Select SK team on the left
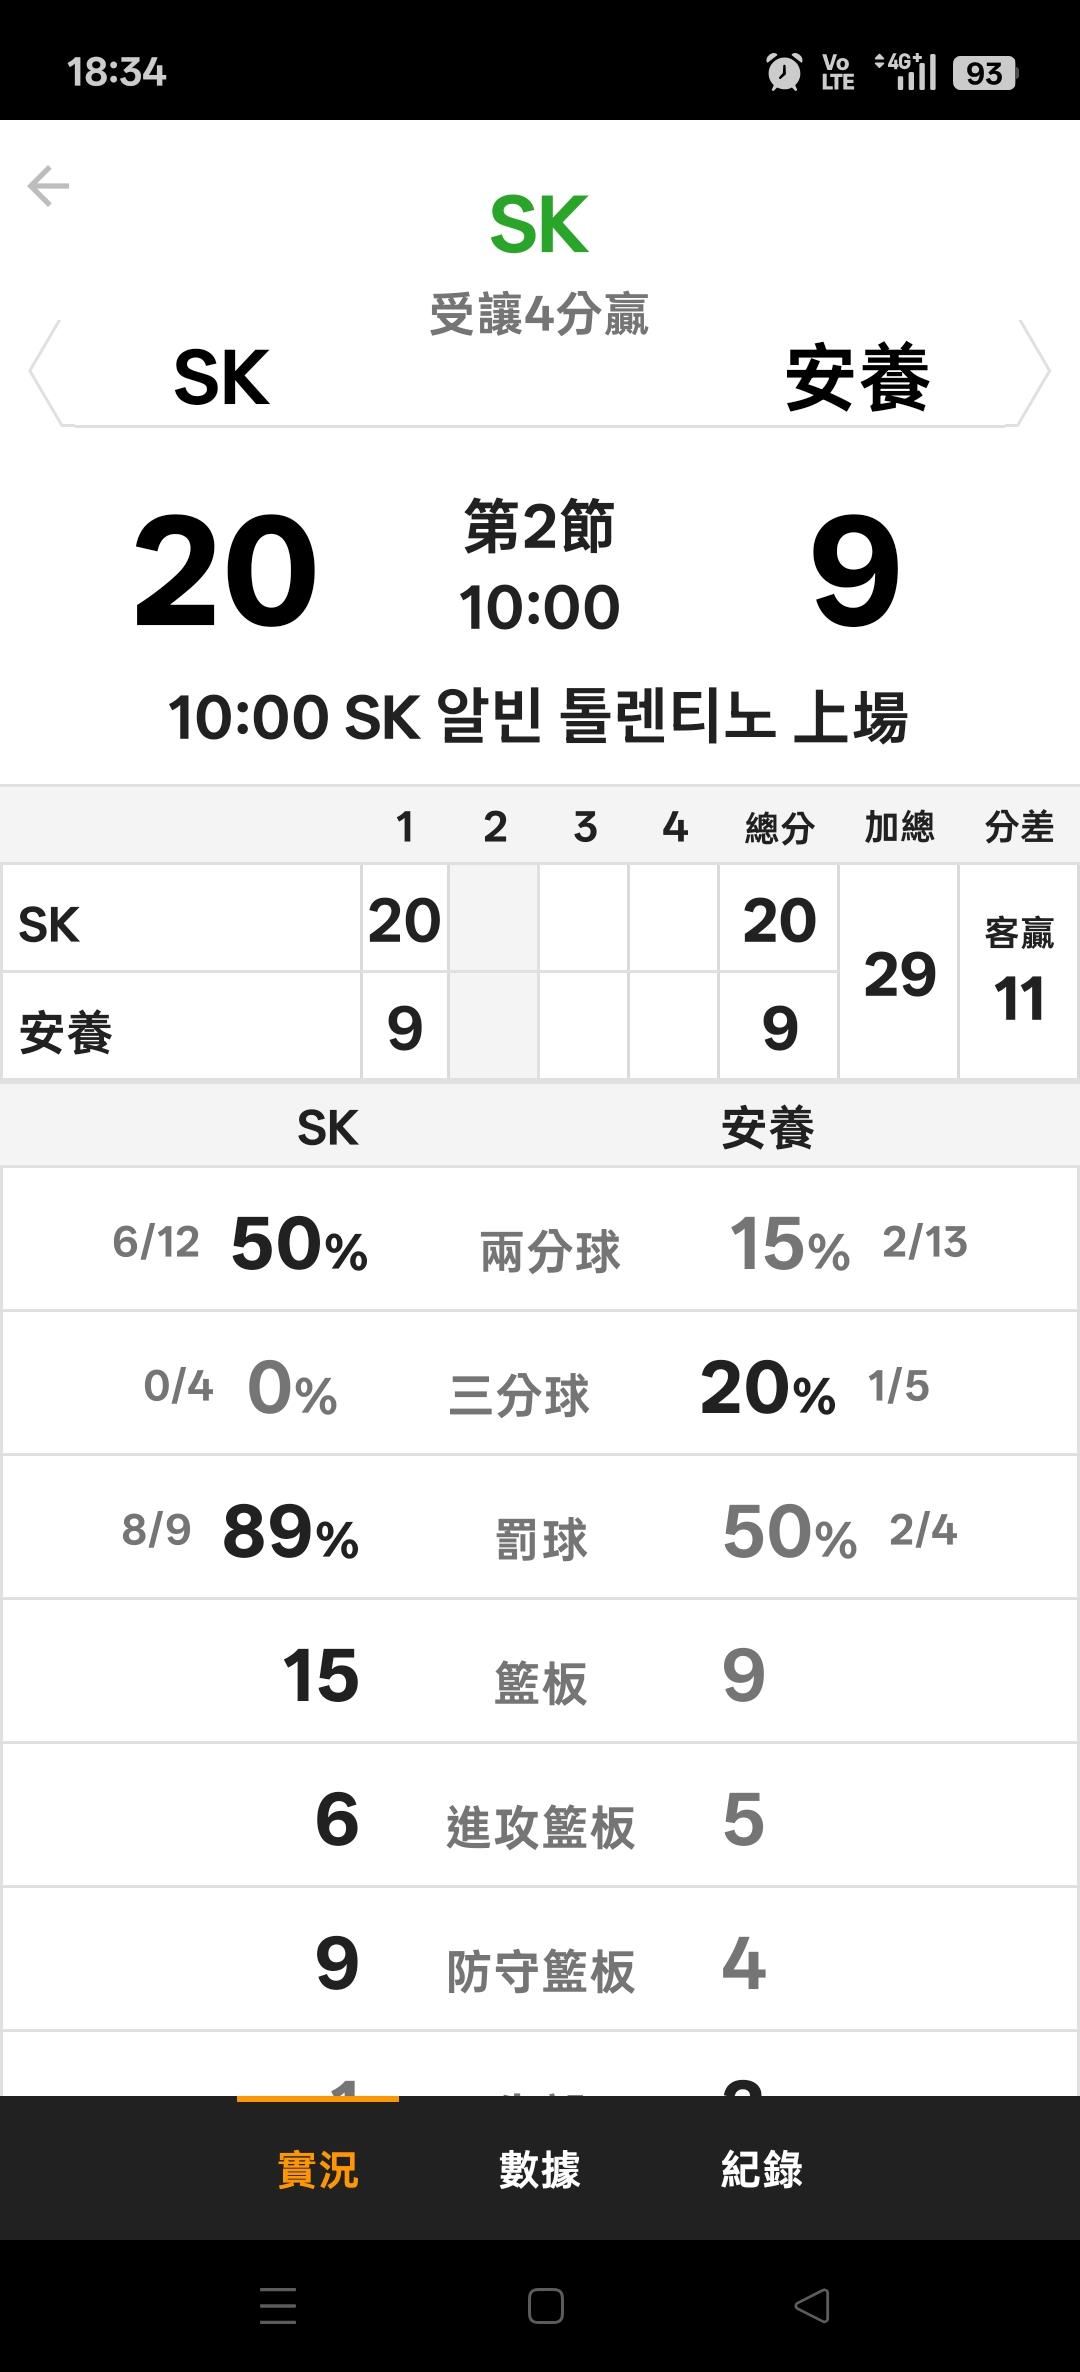Screen dimensions: 1080x2372 222,378
